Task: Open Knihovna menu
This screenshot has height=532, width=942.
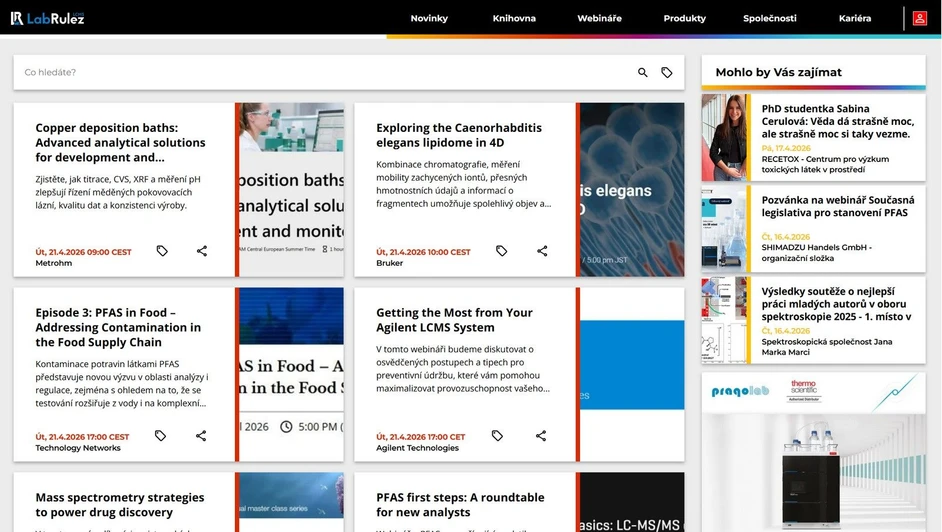Action: click(x=514, y=18)
